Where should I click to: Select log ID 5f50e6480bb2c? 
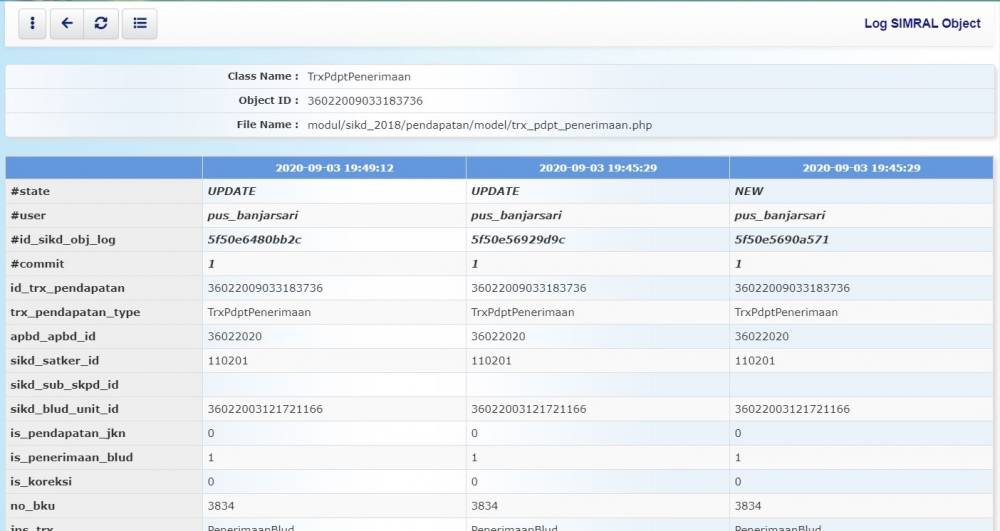click(254, 240)
